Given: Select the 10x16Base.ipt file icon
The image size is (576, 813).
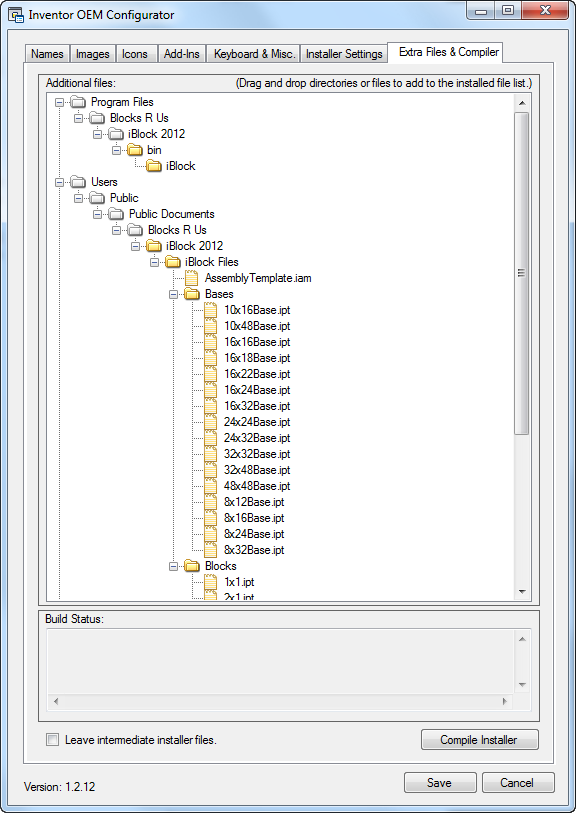Looking at the screenshot, I should 210,310.
